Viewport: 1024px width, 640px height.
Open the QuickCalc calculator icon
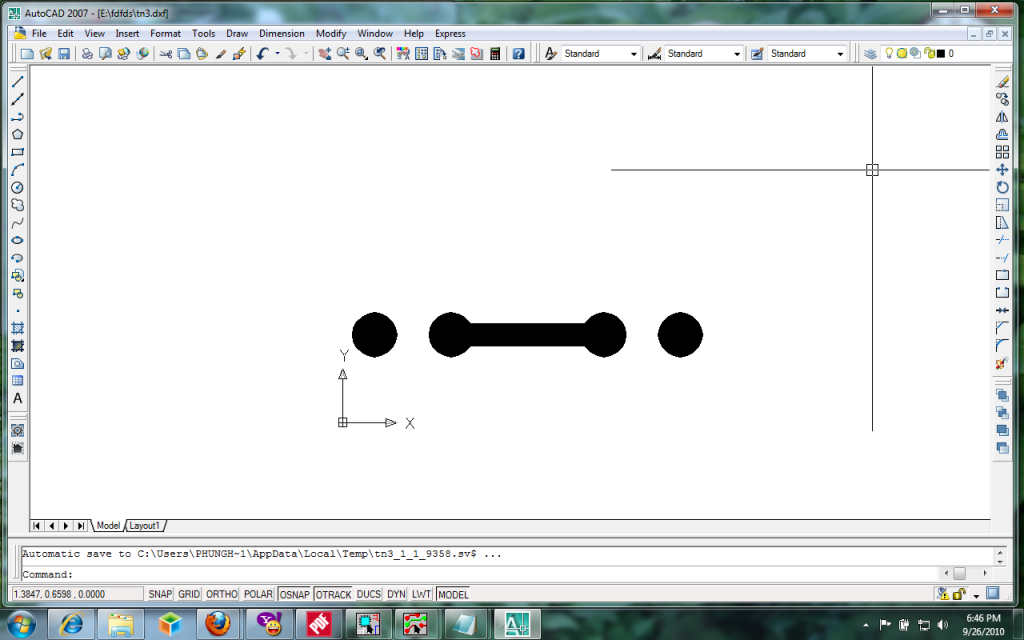pyautogui.click(x=495, y=54)
